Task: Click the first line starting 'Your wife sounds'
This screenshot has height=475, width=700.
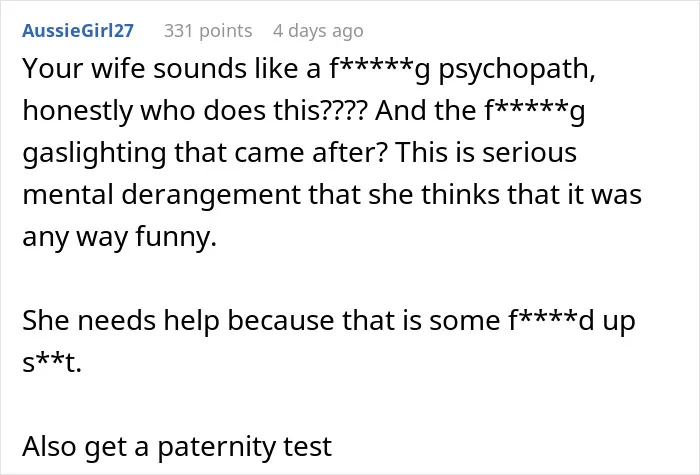Action: (x=308, y=70)
